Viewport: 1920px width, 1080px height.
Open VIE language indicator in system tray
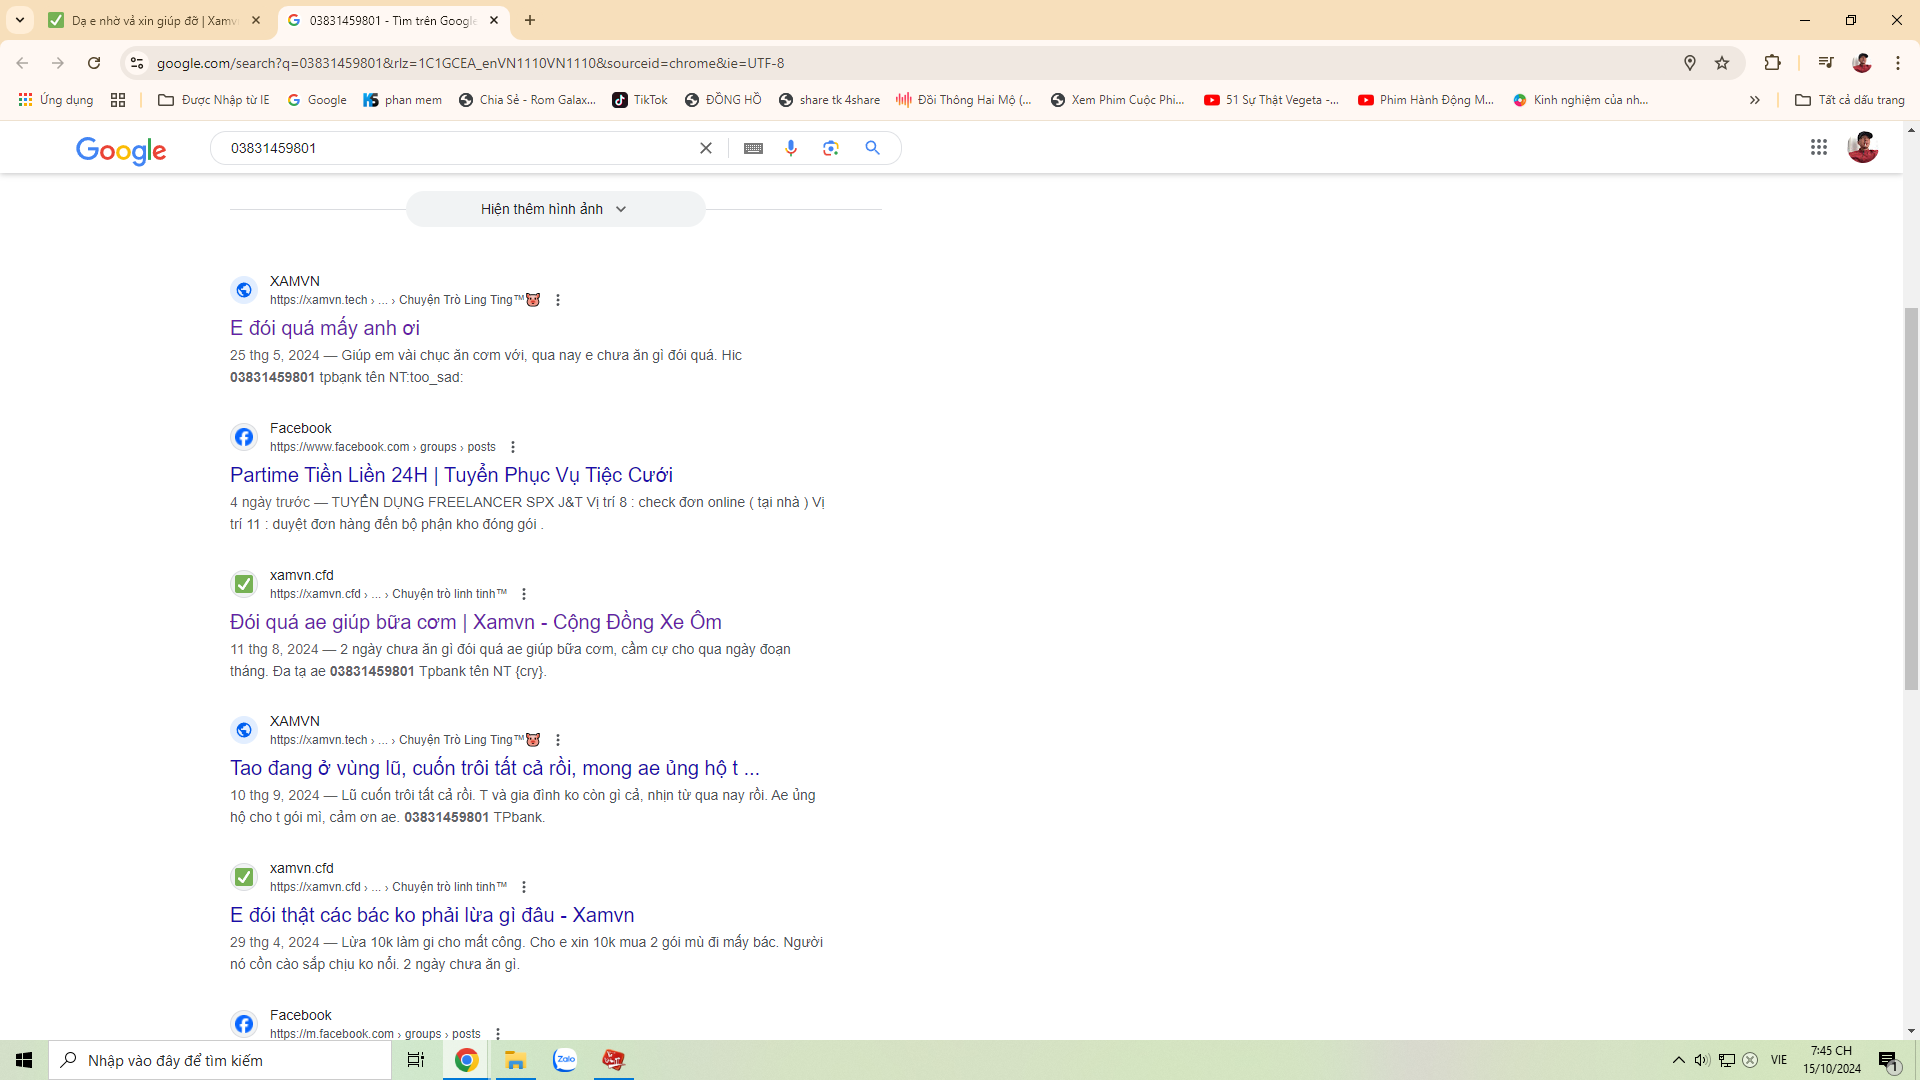pyautogui.click(x=1778, y=1060)
